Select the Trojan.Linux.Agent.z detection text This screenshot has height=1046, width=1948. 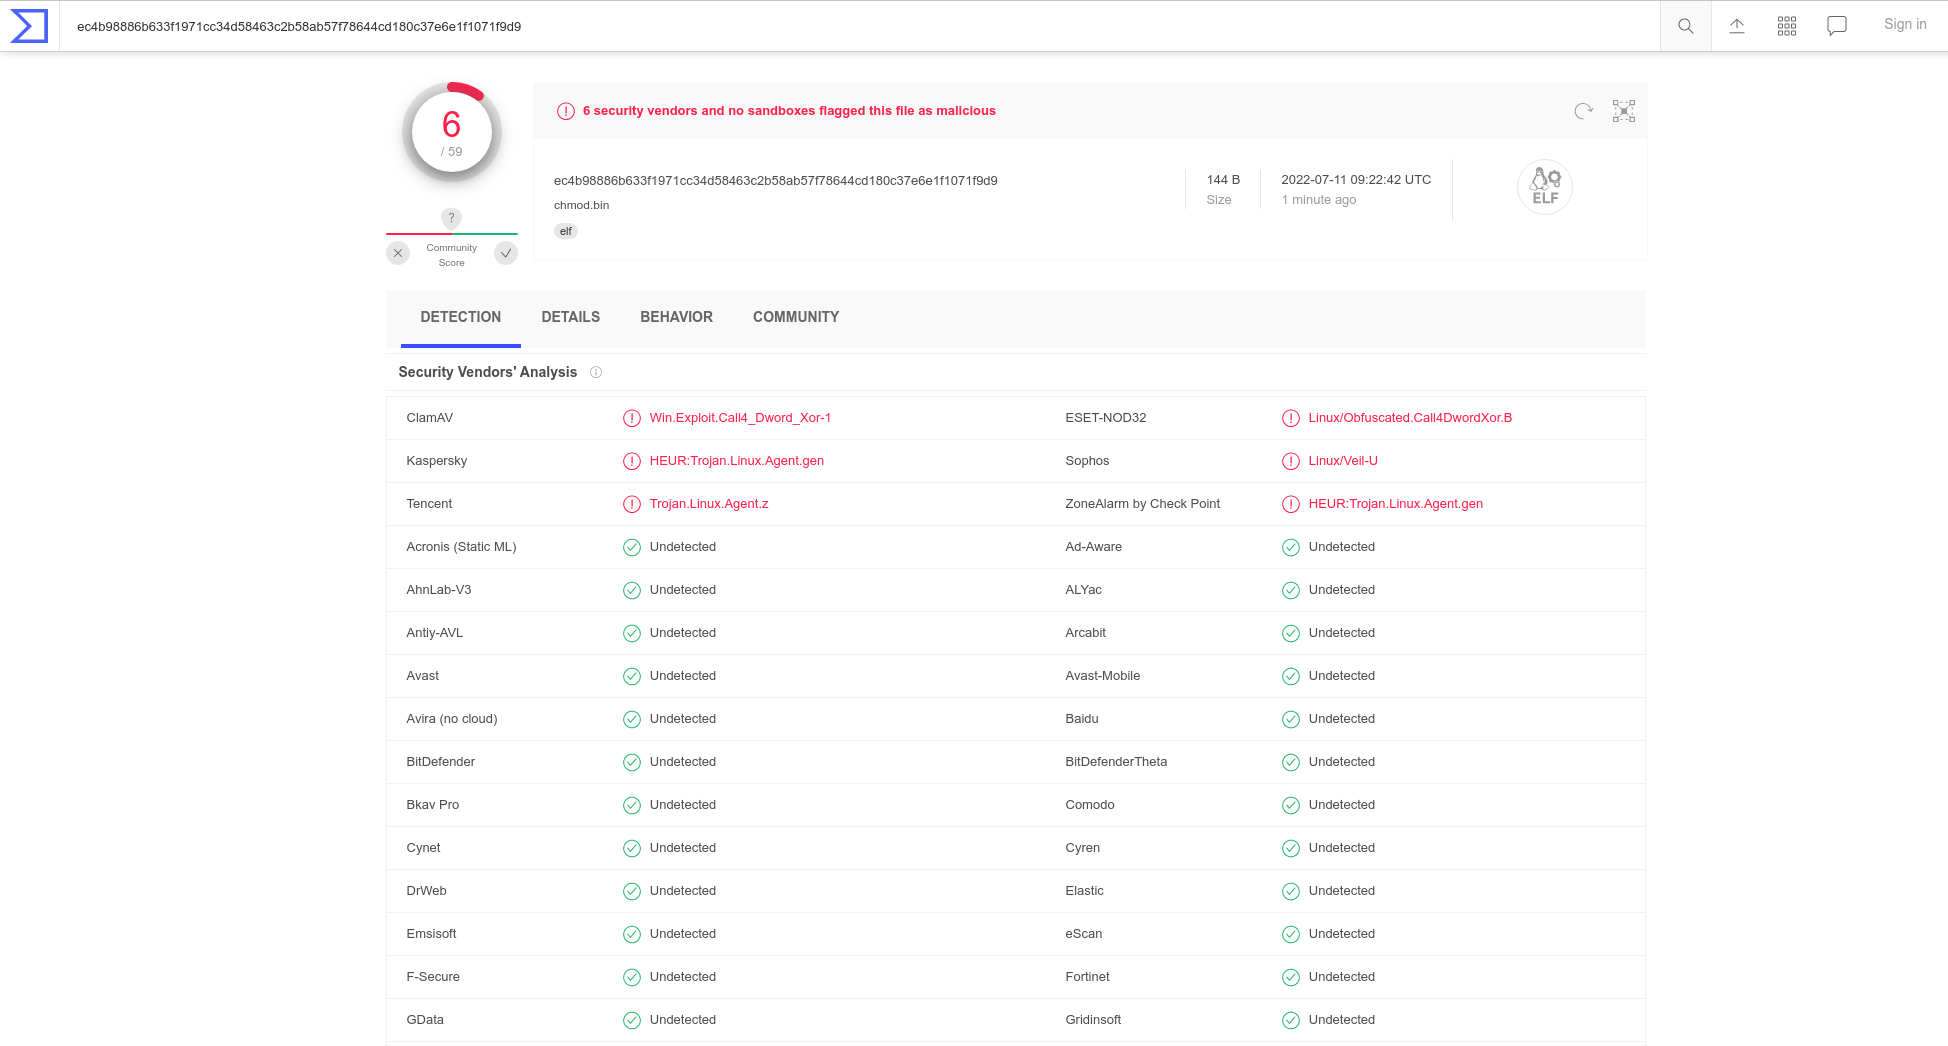point(709,504)
